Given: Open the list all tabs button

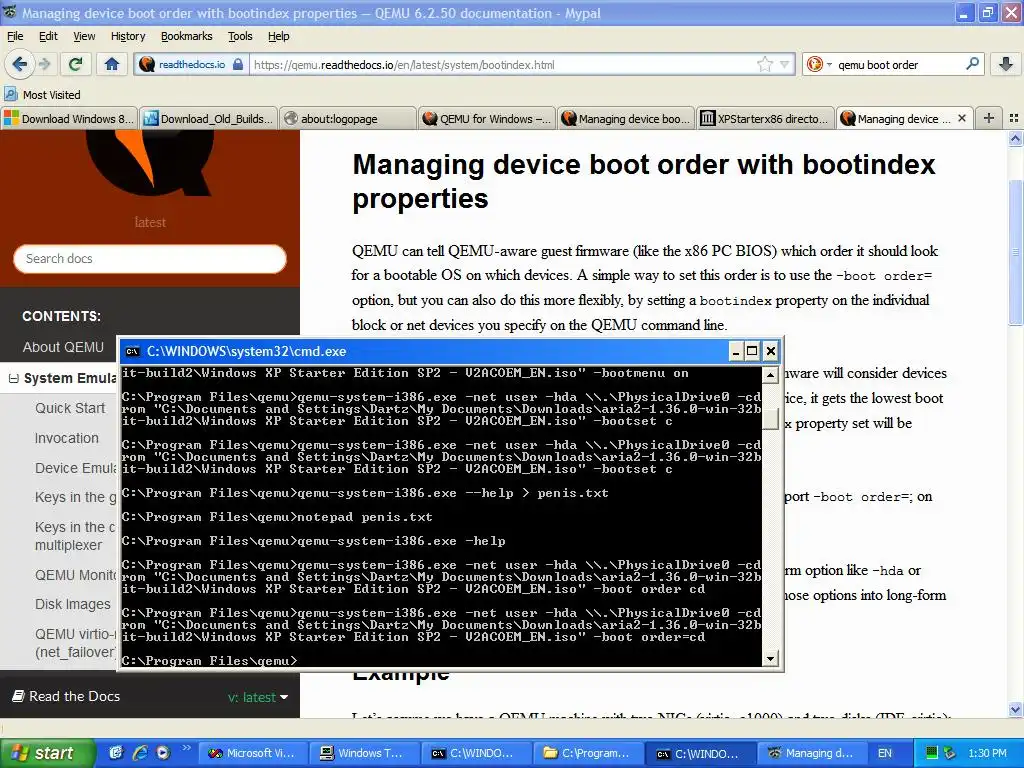Looking at the screenshot, I should 1014,118.
